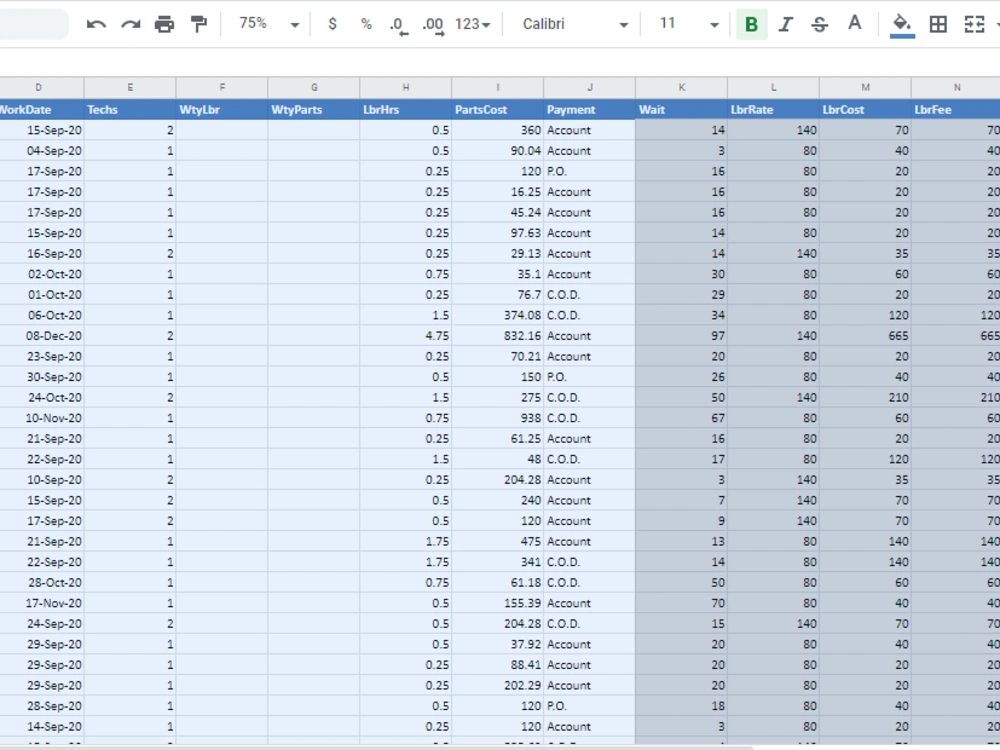Open the text color A icon
The width and height of the screenshot is (1000, 750).
(x=855, y=24)
